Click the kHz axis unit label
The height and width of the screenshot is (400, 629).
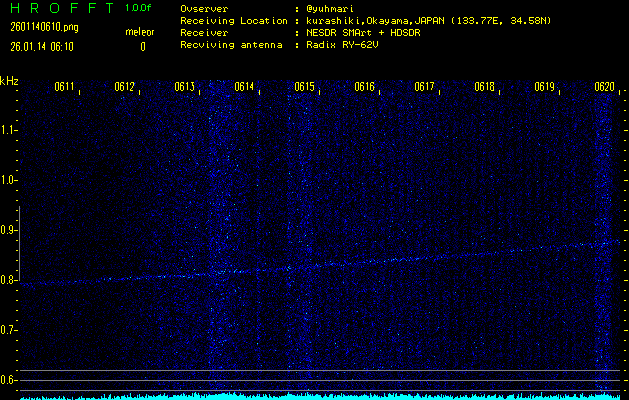(9, 81)
